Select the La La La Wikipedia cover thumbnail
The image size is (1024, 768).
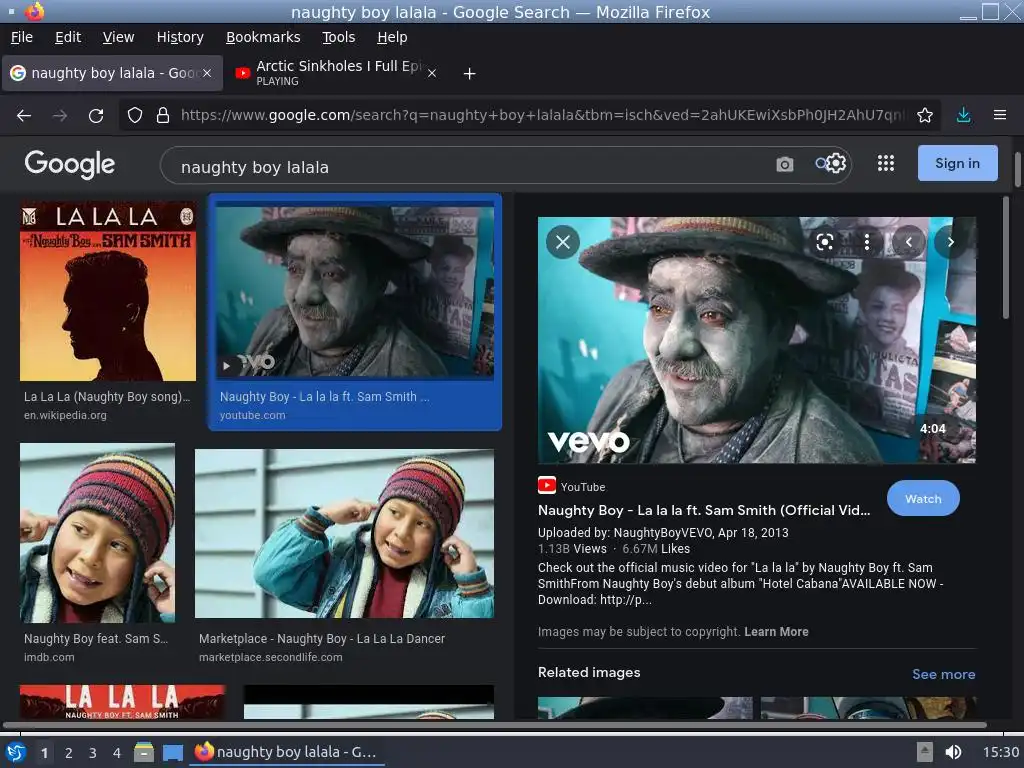click(108, 291)
